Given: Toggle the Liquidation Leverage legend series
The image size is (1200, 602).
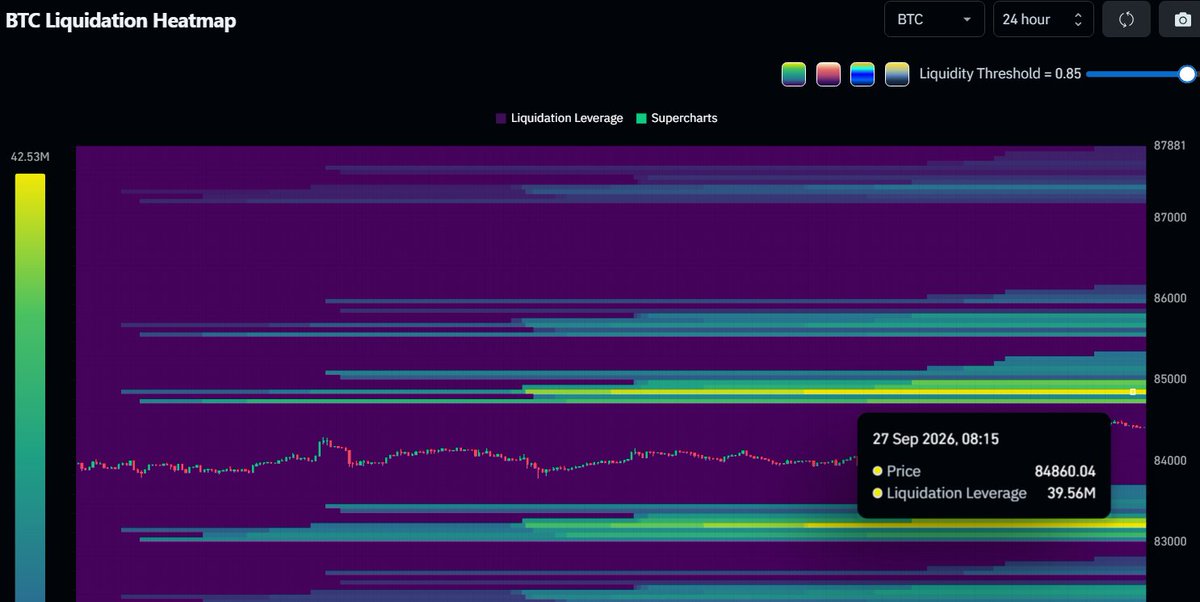Looking at the screenshot, I should tap(559, 118).
